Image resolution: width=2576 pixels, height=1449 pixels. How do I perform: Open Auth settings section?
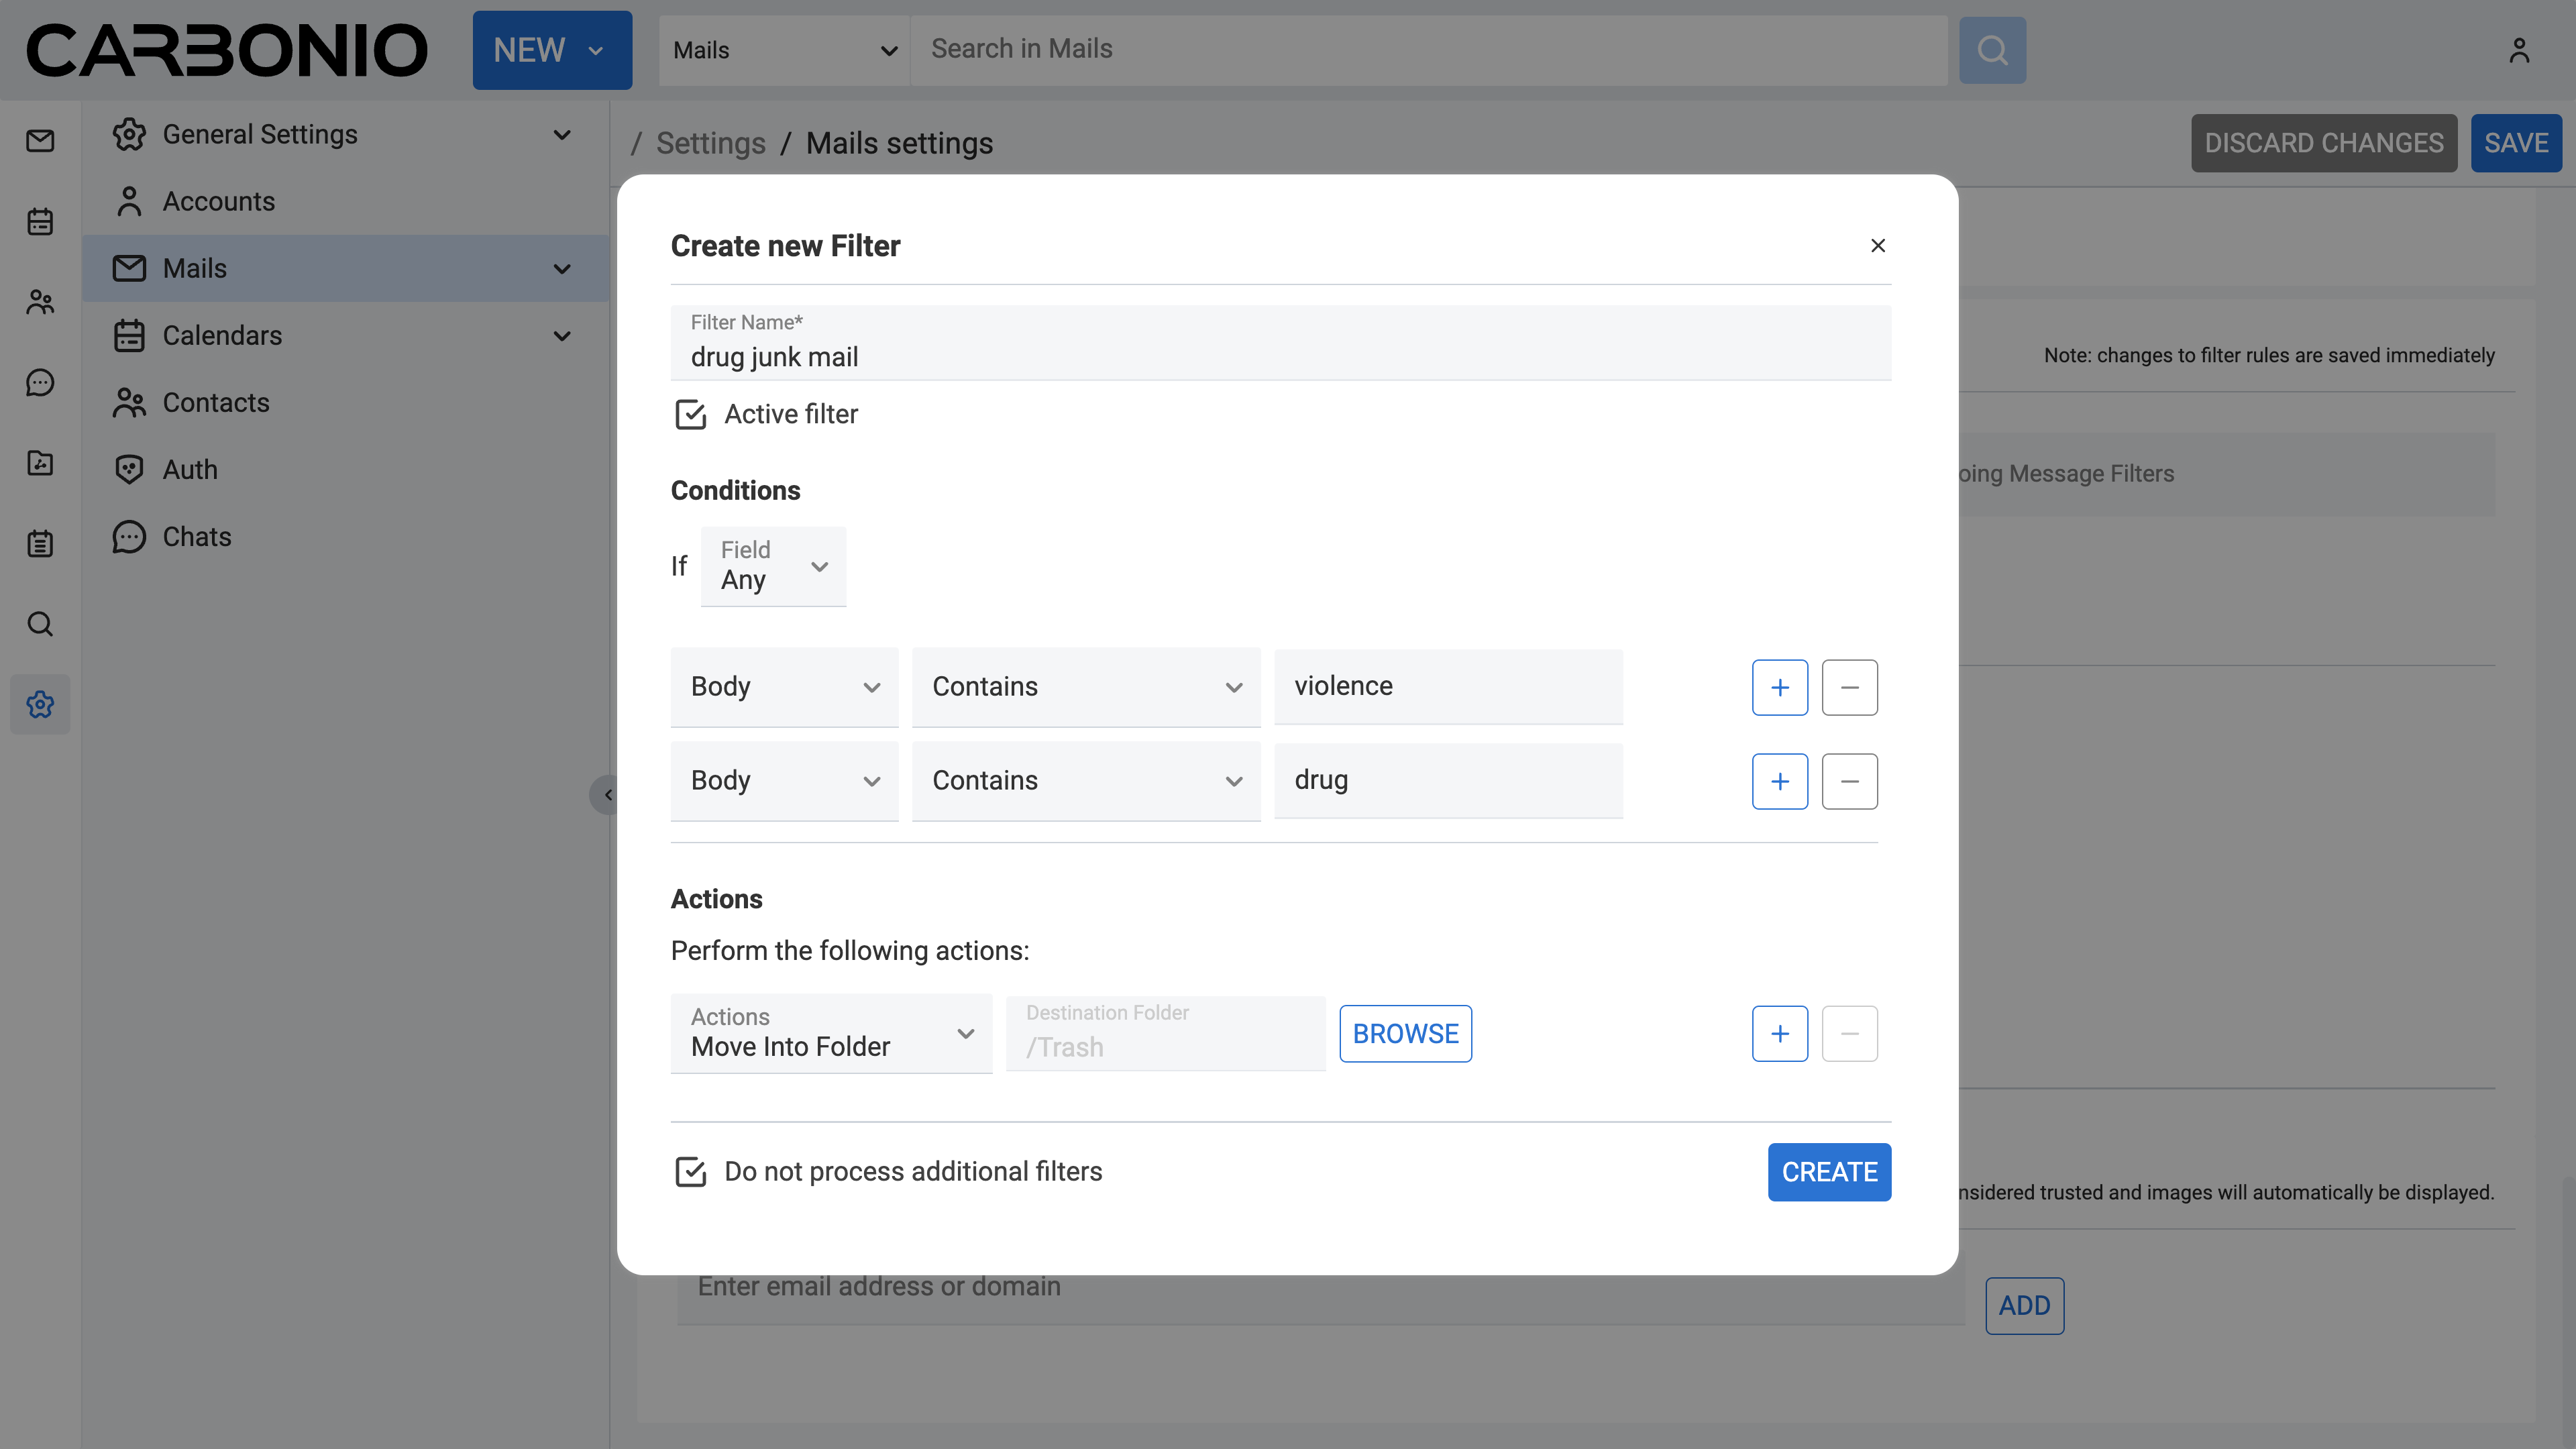[x=190, y=469]
